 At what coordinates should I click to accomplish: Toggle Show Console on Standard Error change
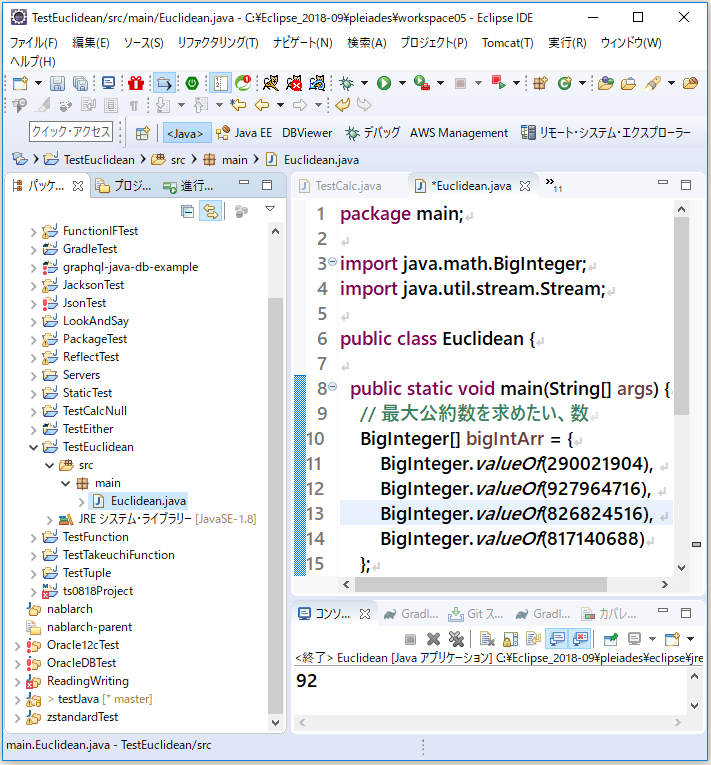[580, 639]
